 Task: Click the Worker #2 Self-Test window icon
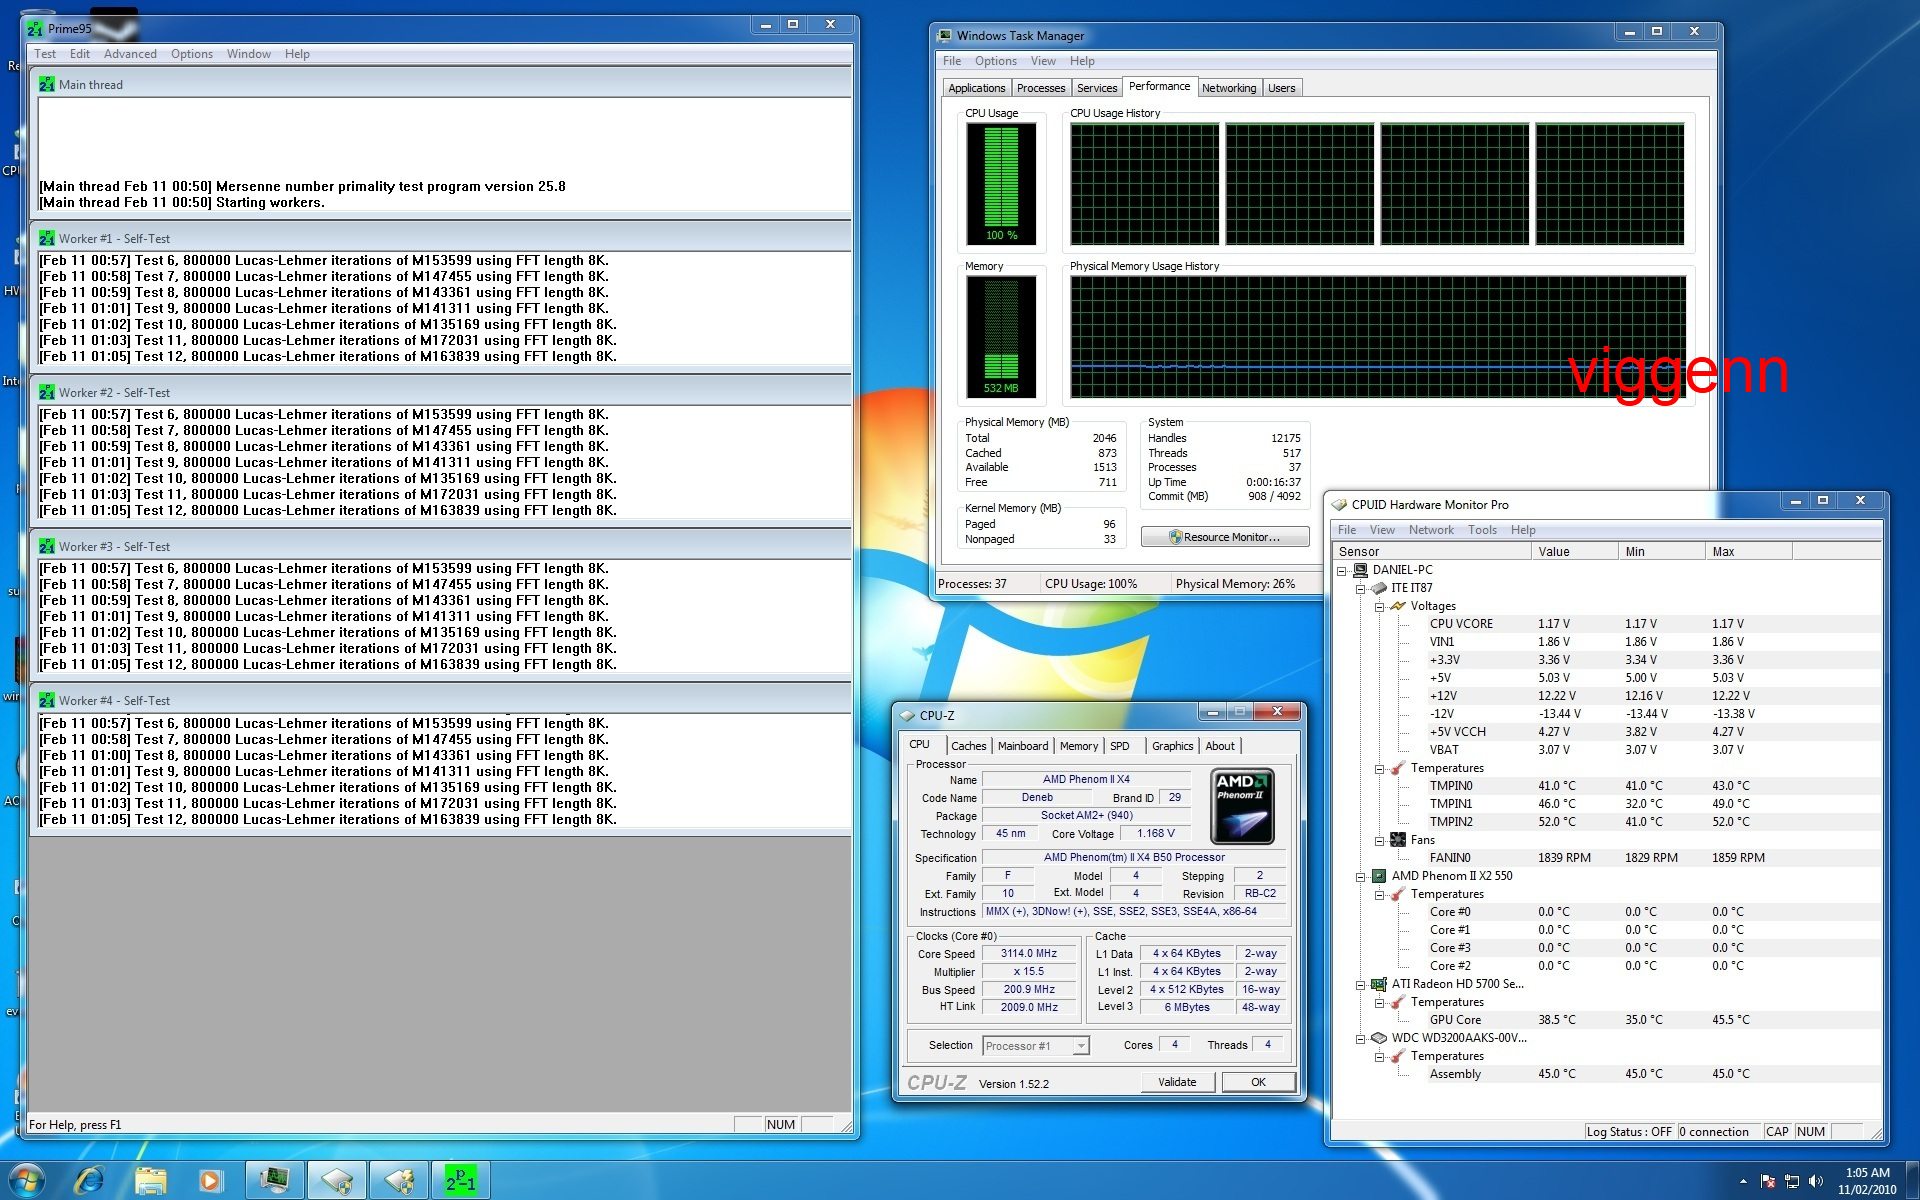click(47, 392)
